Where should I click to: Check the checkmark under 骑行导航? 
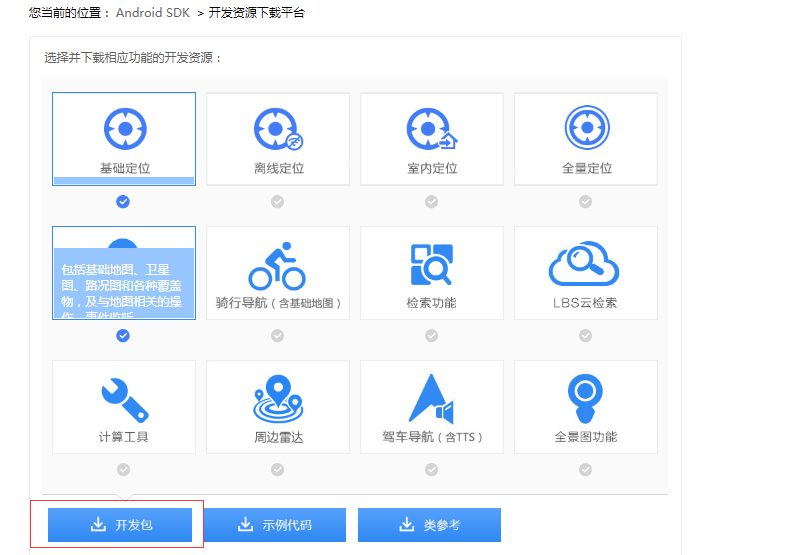[277, 336]
